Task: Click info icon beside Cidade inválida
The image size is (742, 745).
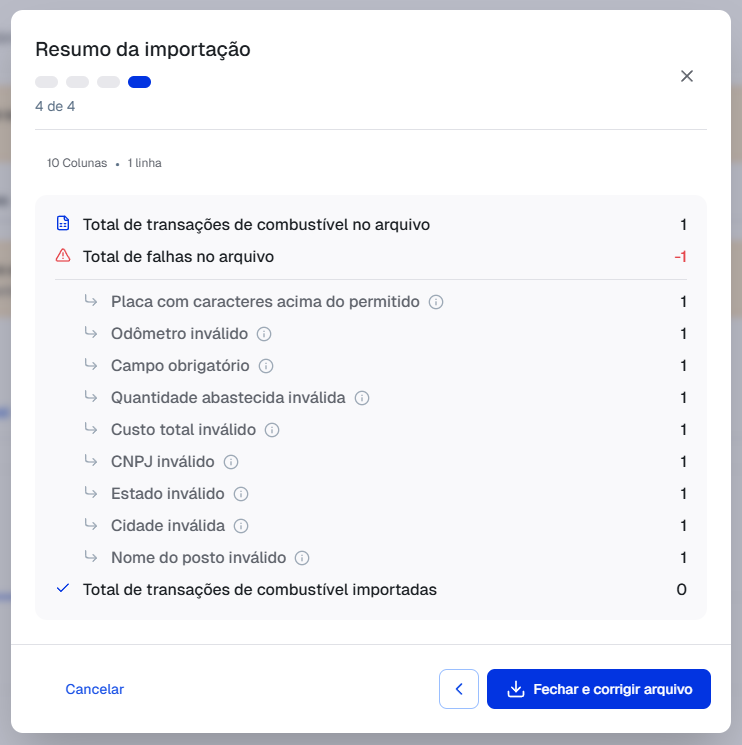Action: coord(241,526)
